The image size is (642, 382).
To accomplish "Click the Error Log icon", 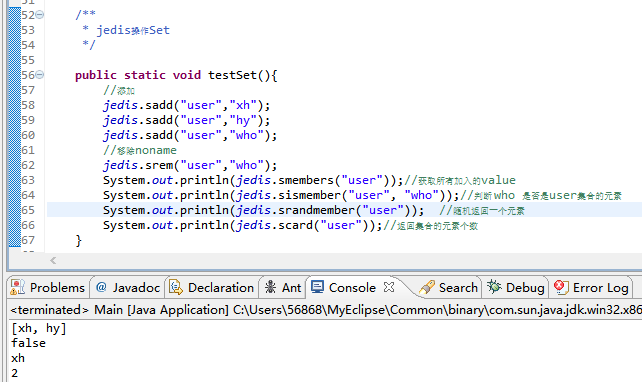I will pyautogui.click(x=561, y=287).
